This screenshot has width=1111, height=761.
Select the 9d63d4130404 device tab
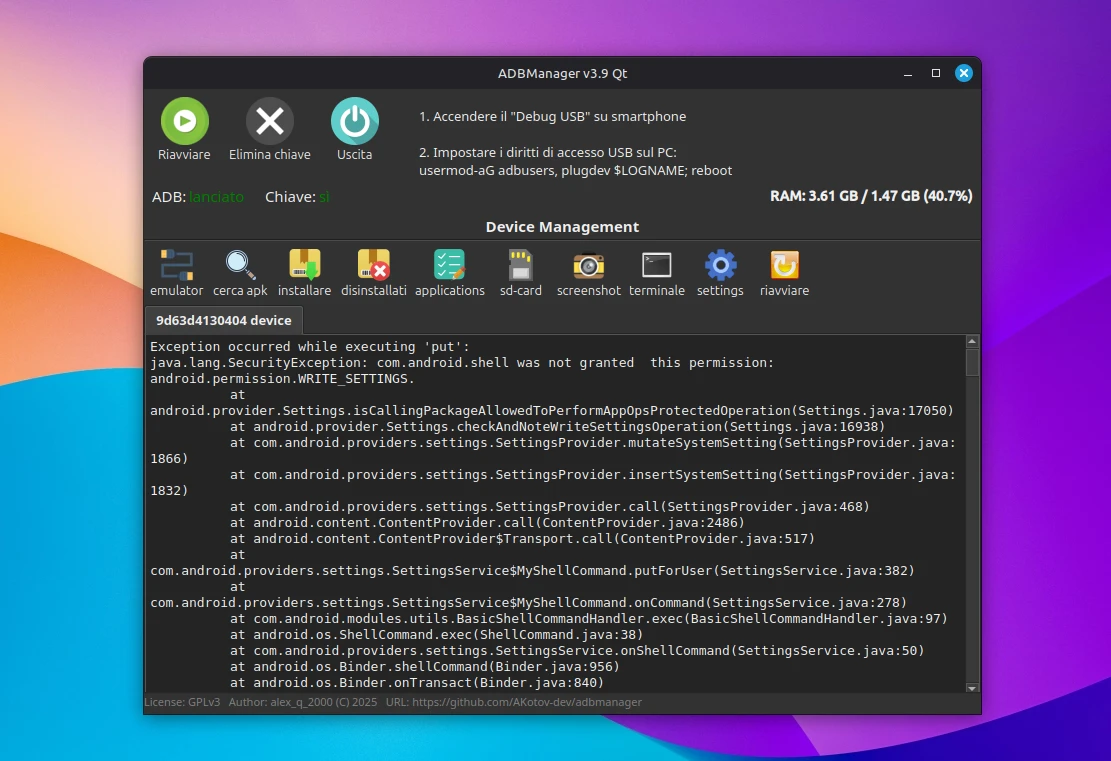pos(224,321)
